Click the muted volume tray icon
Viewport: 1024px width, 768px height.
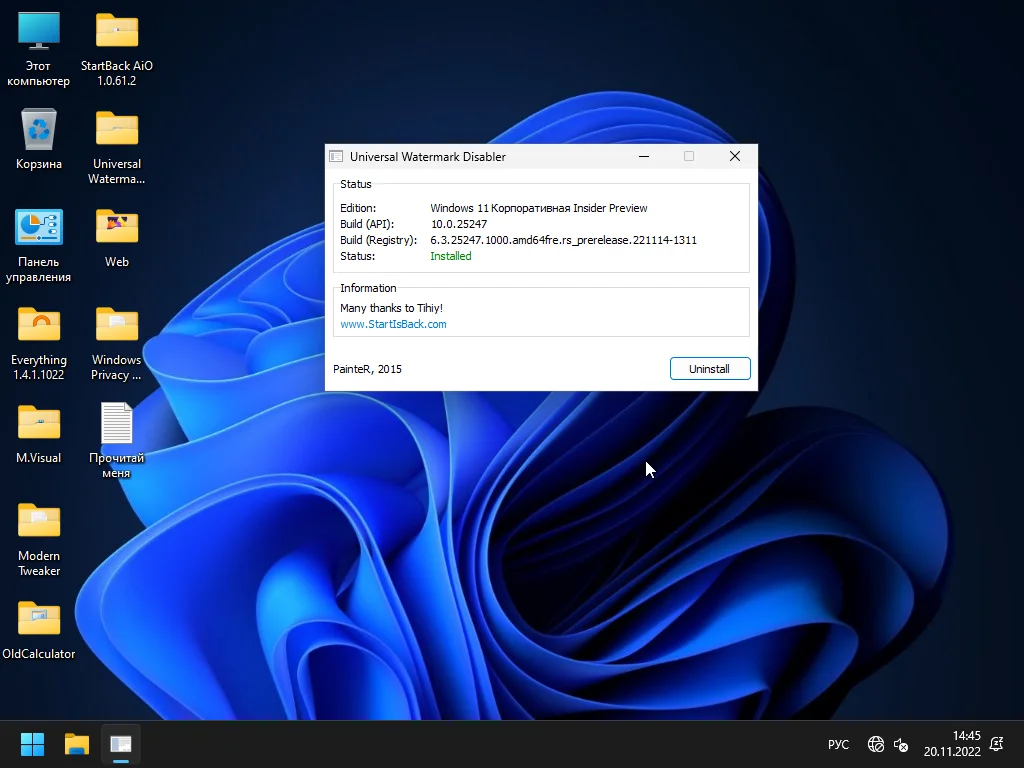pos(901,745)
